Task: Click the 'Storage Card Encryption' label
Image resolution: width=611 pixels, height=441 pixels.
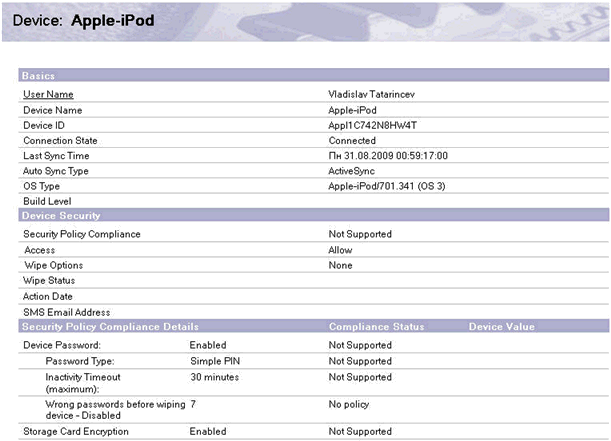Action: [x=76, y=432]
